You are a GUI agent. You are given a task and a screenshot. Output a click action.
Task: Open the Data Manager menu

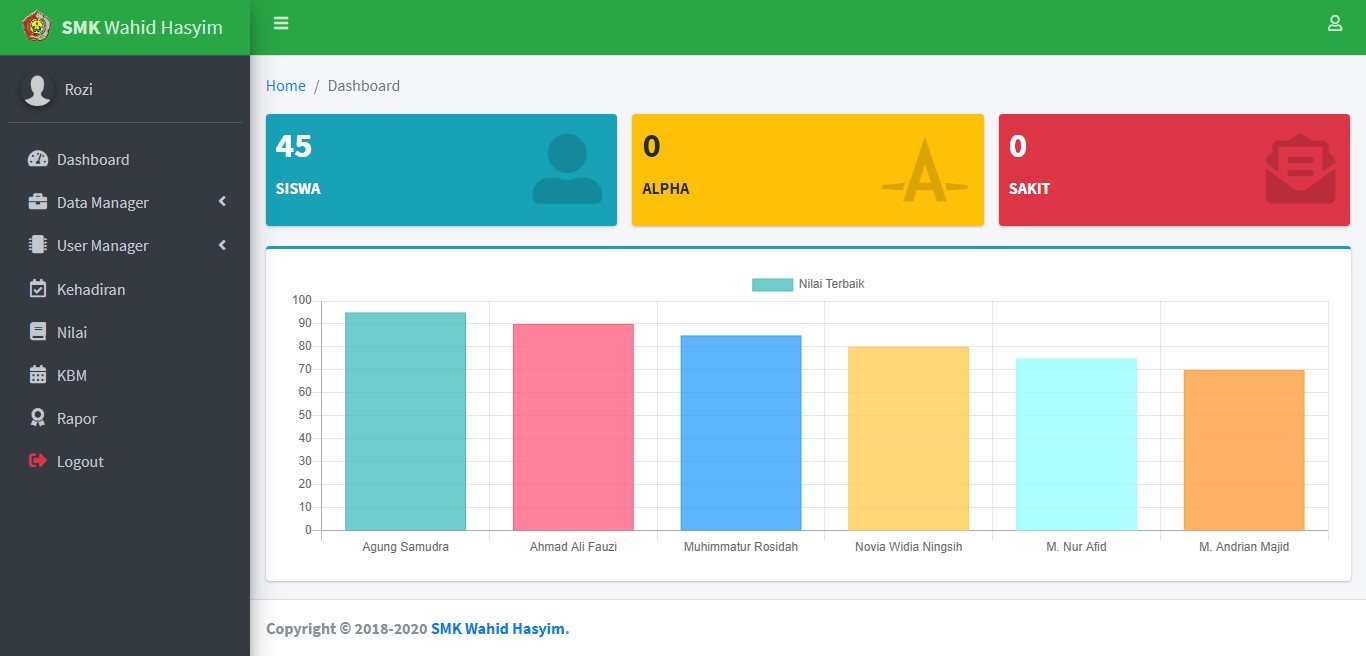(125, 202)
